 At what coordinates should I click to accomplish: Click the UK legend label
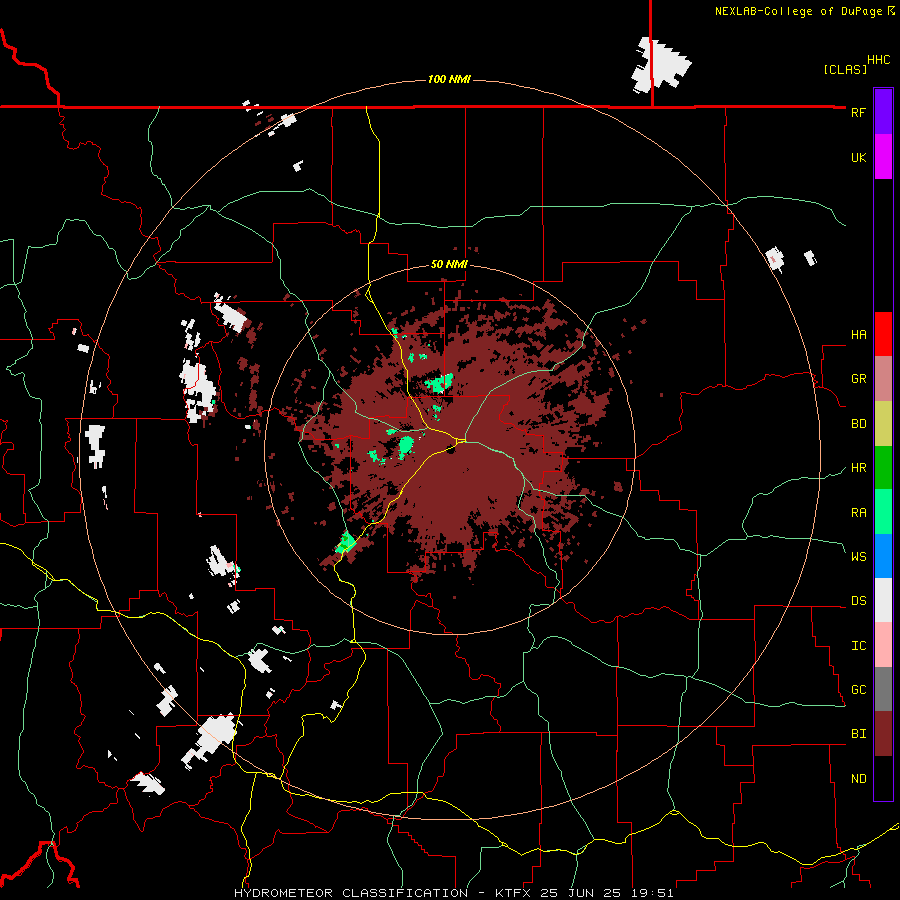click(858, 158)
